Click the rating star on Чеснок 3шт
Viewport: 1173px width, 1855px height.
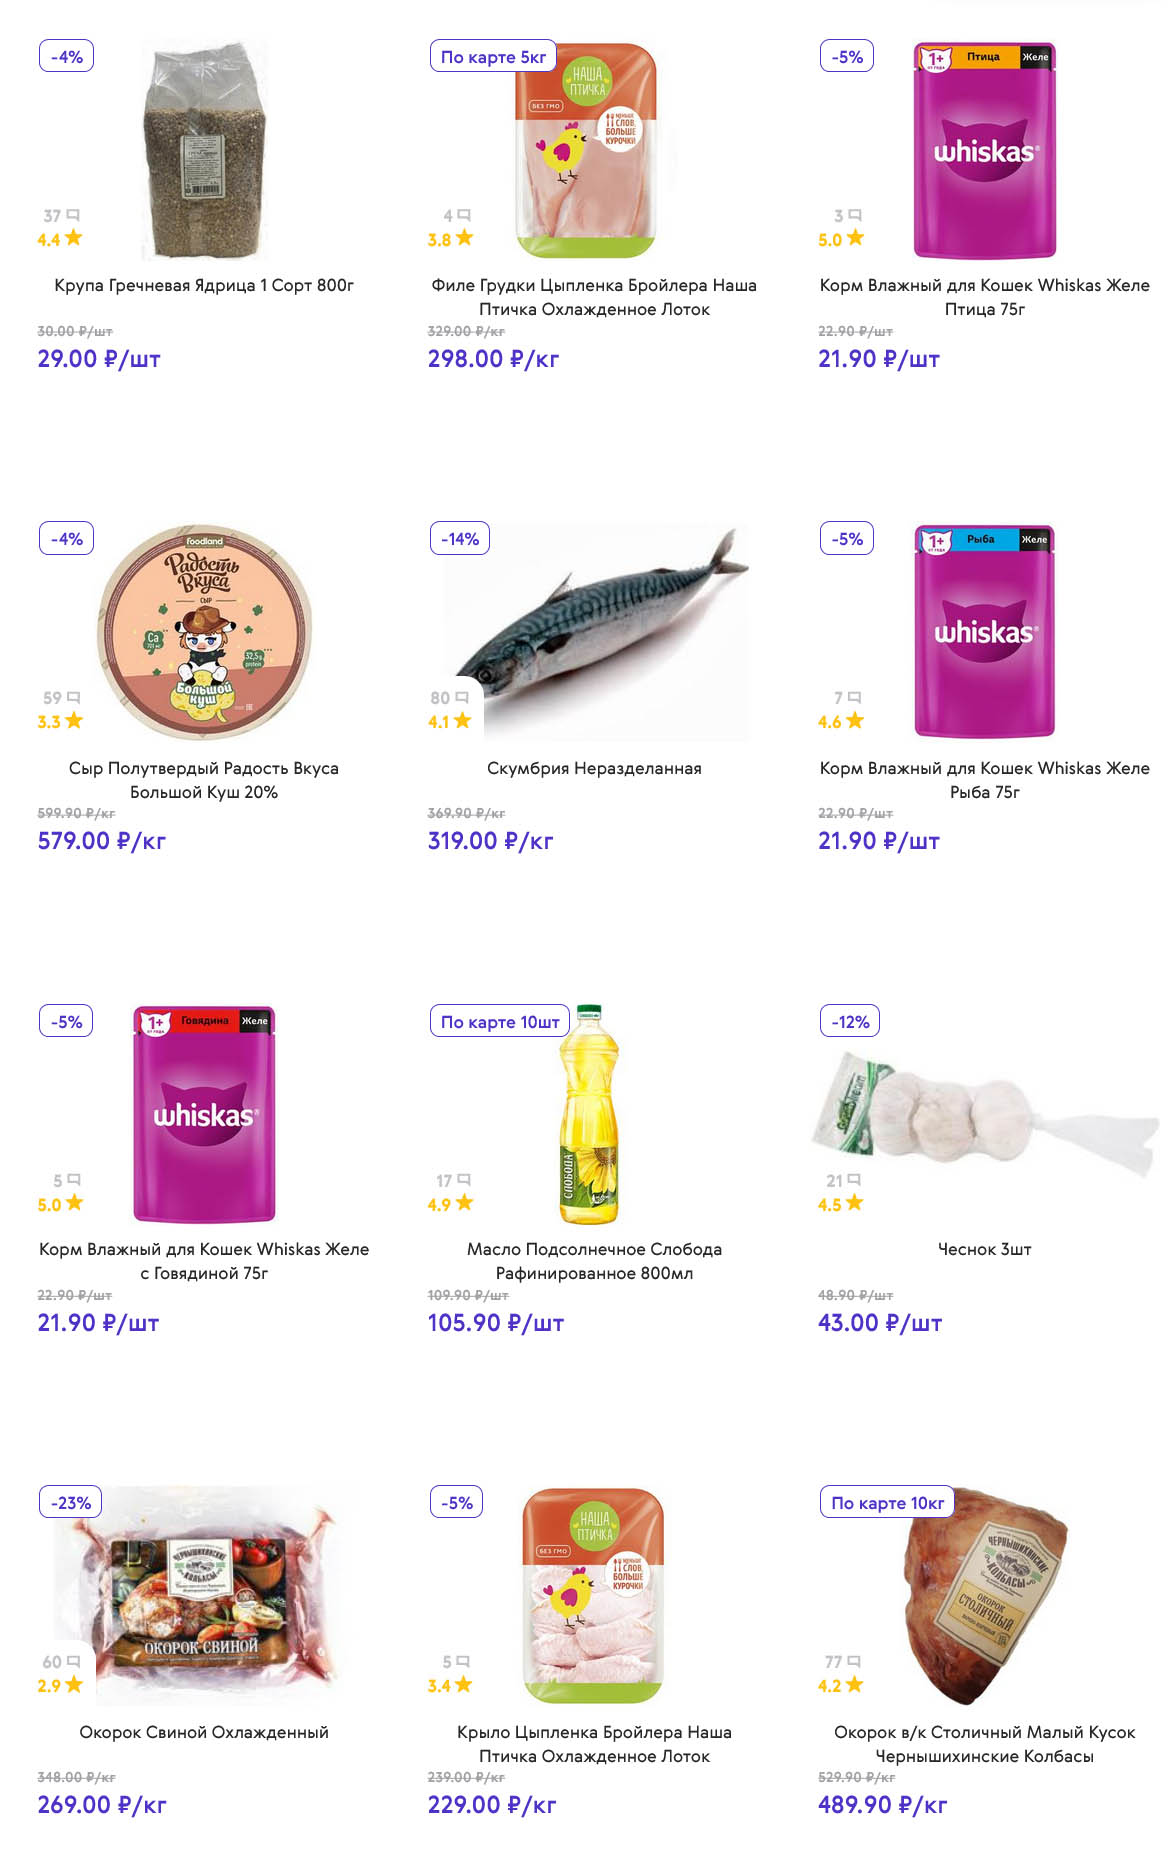coord(854,1203)
